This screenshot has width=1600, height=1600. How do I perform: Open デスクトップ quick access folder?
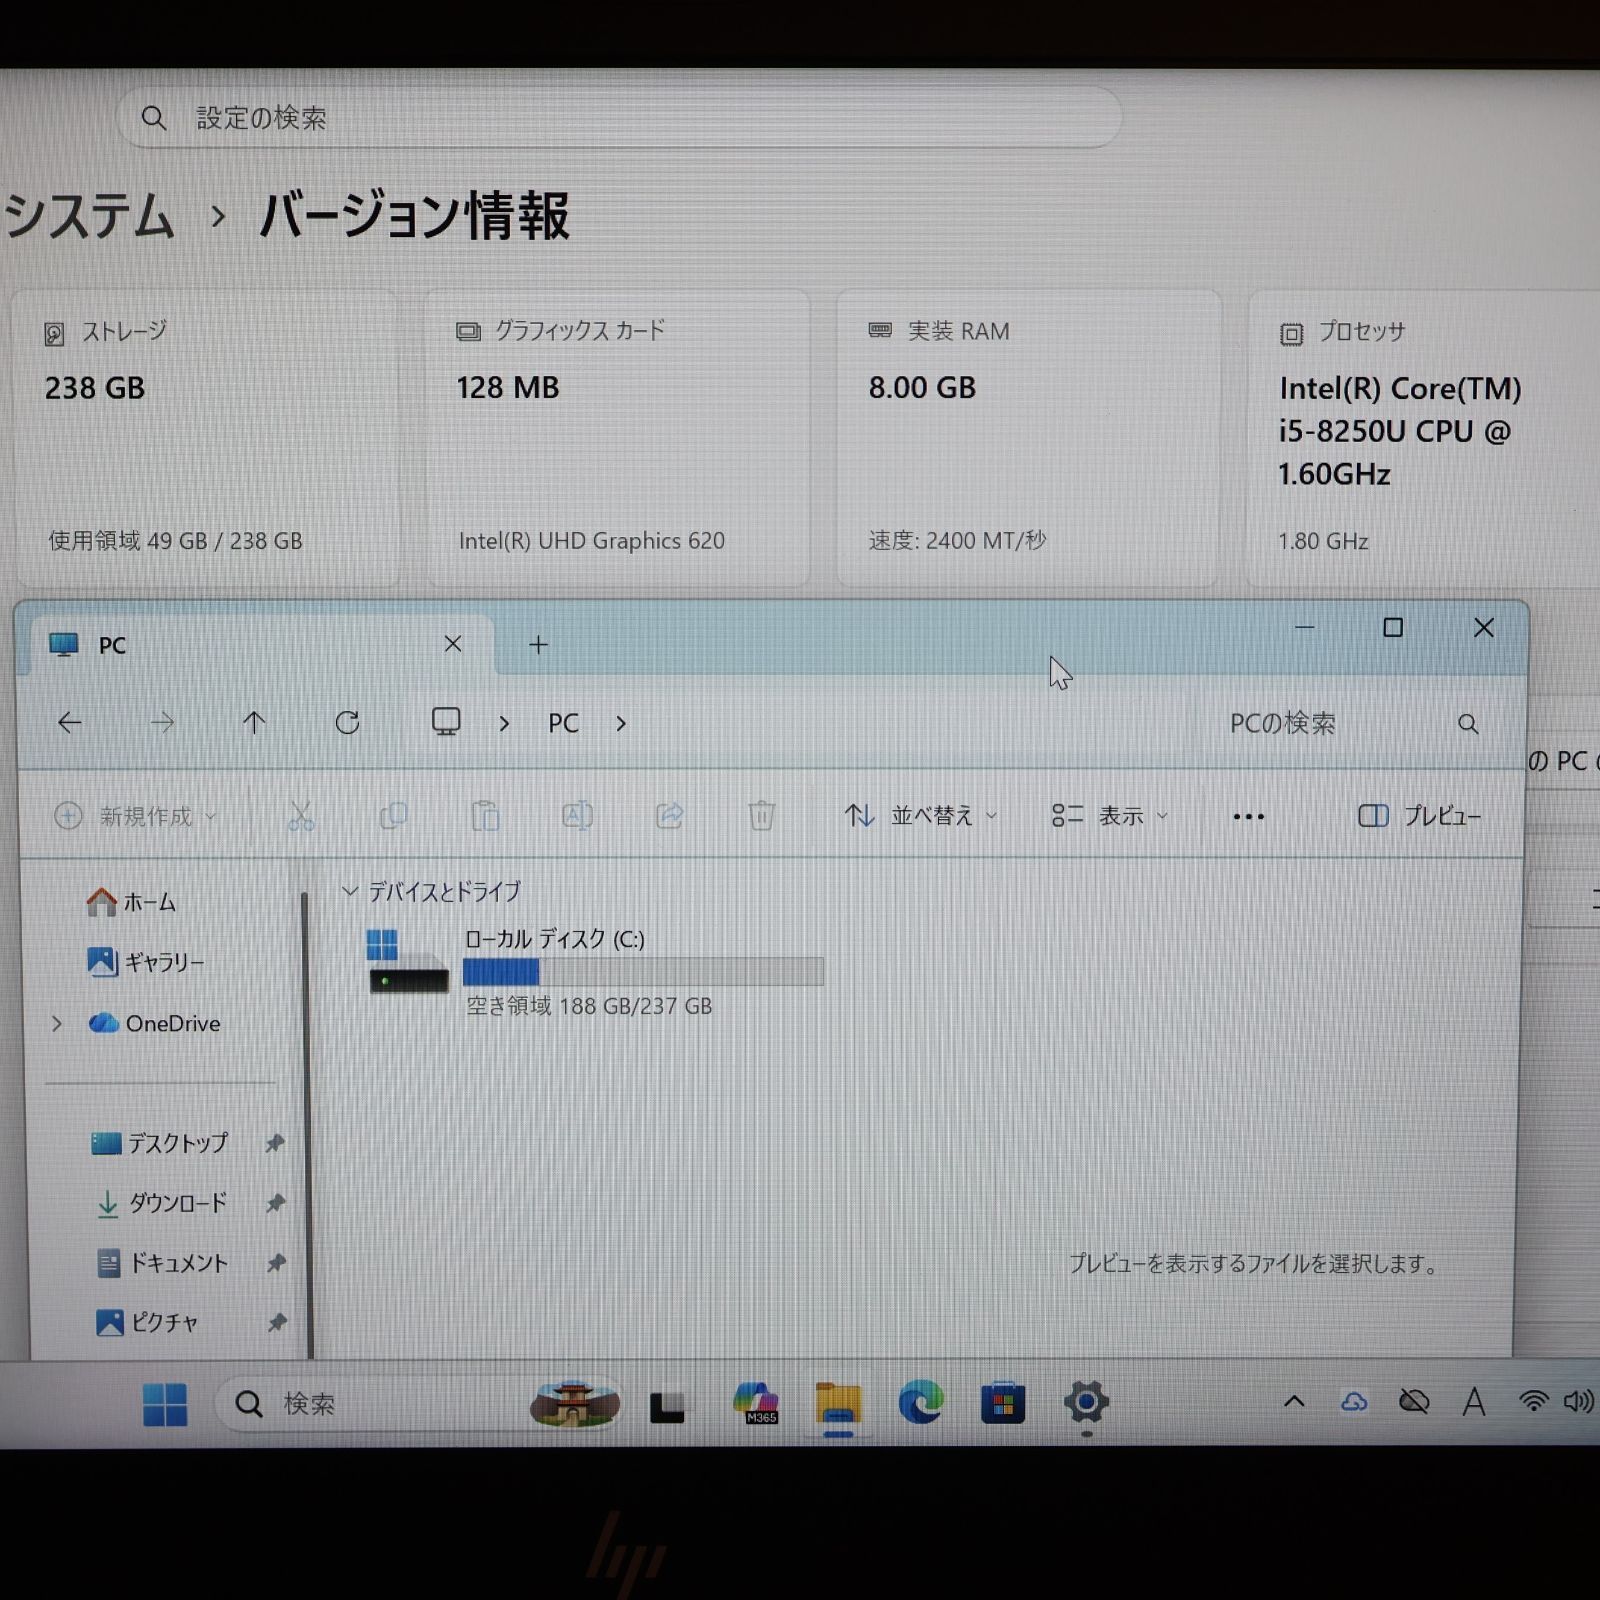pyautogui.click(x=160, y=1143)
